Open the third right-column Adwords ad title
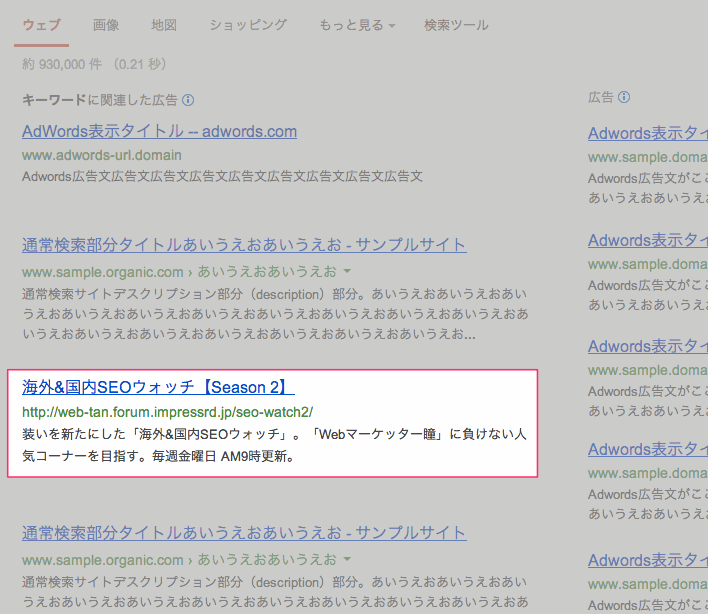708x614 pixels. point(647,346)
